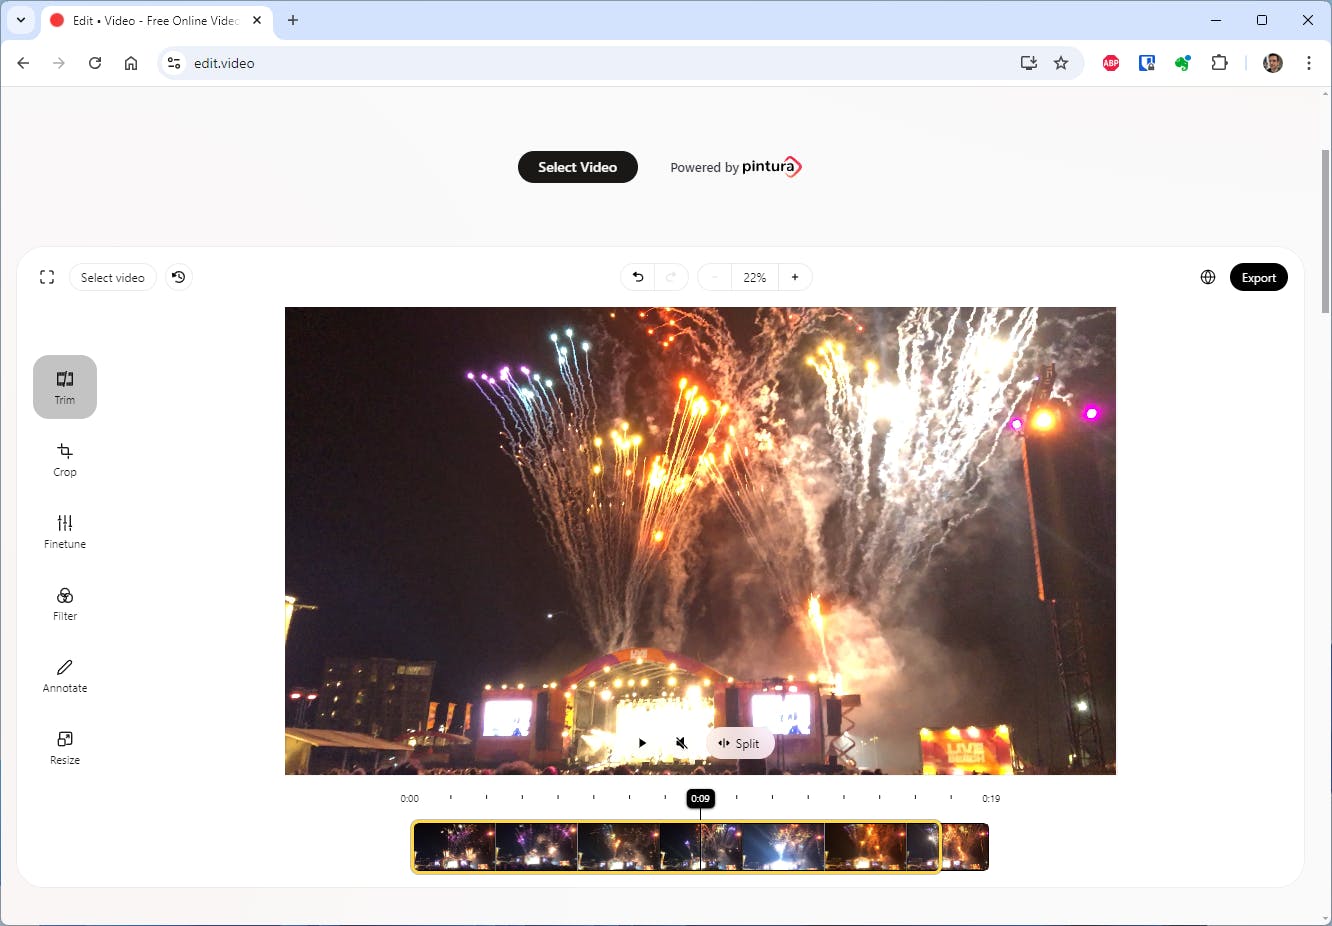This screenshot has width=1332, height=926.
Task: Select the Trim tool
Action: pyautogui.click(x=65, y=387)
